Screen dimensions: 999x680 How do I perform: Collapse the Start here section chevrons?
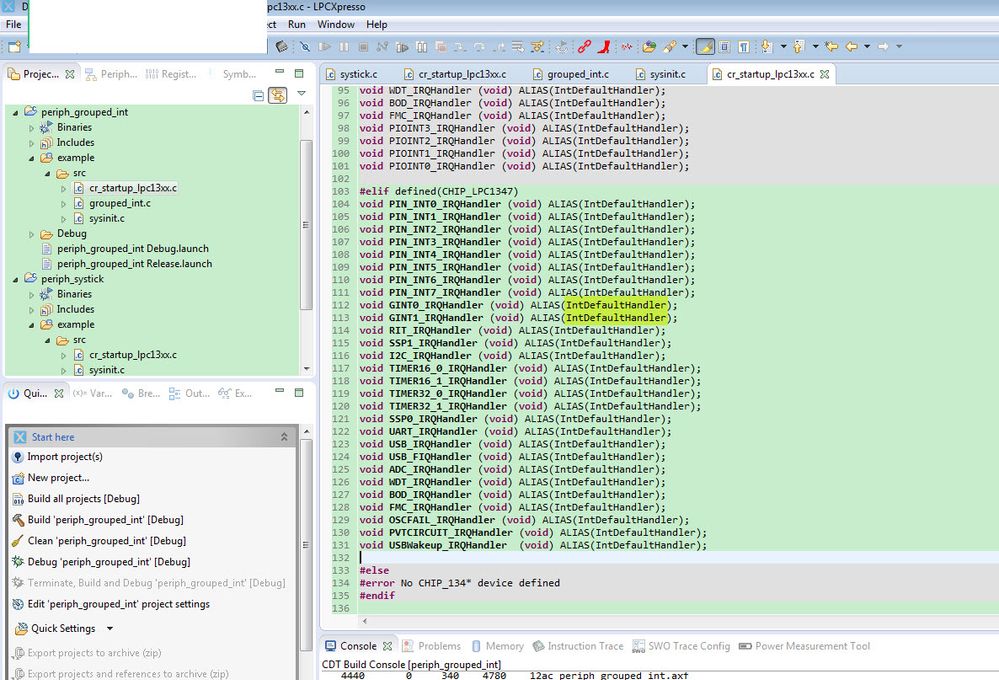point(284,437)
